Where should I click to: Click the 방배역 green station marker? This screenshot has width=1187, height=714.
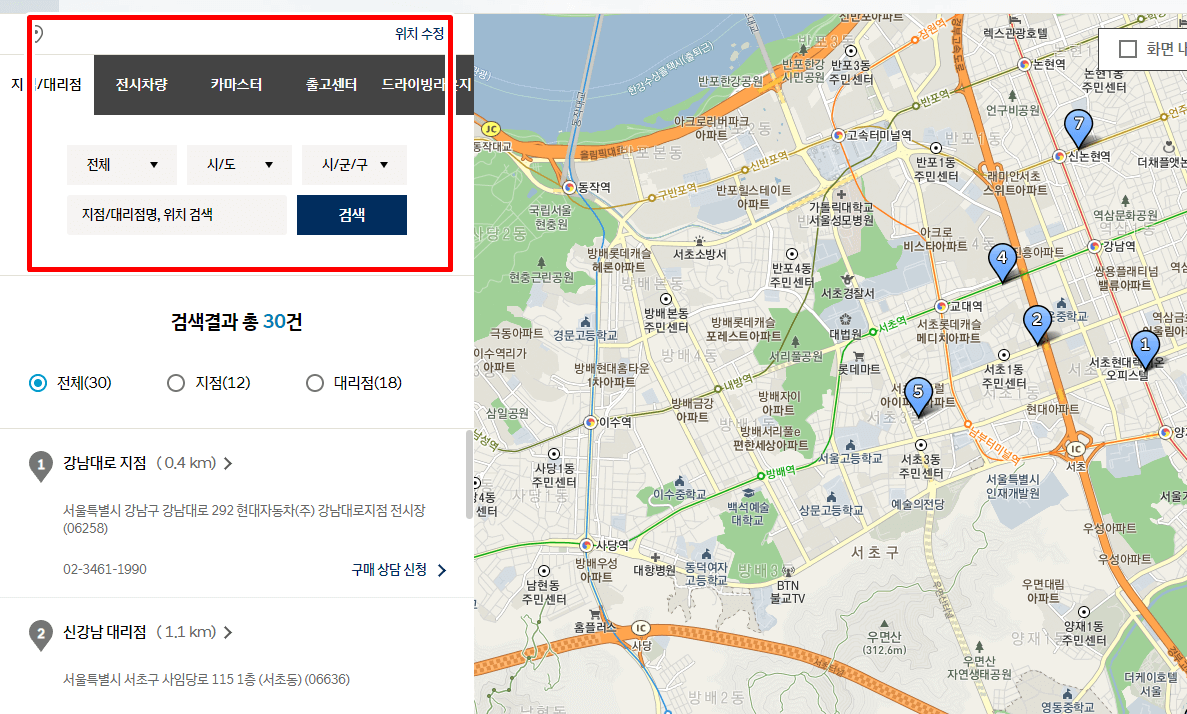pyautogui.click(x=761, y=476)
